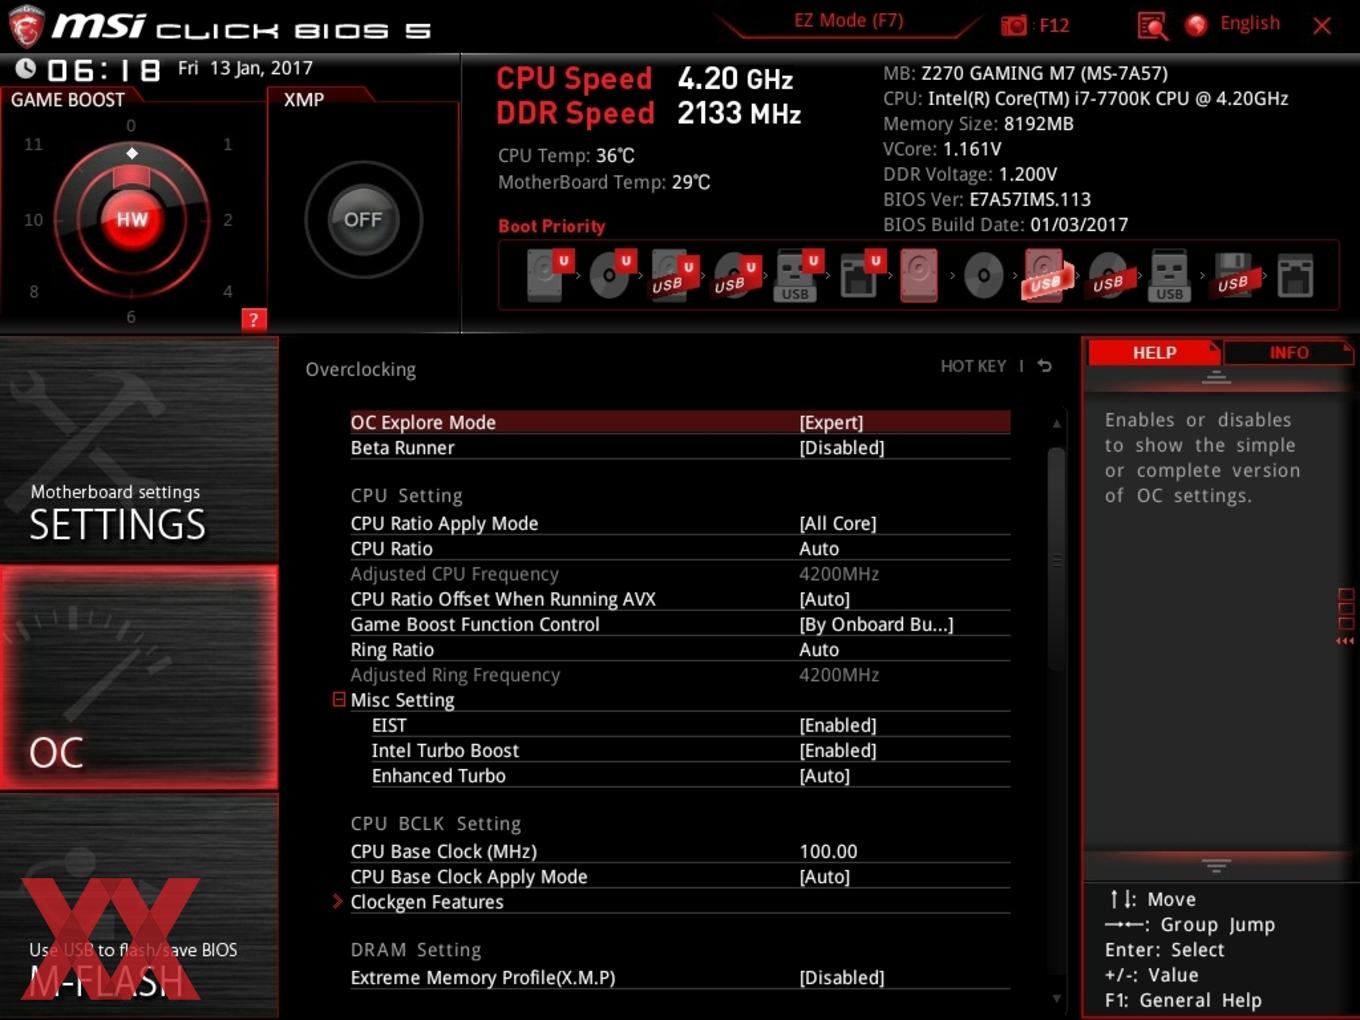Open the OC overclocking section

(x=139, y=677)
